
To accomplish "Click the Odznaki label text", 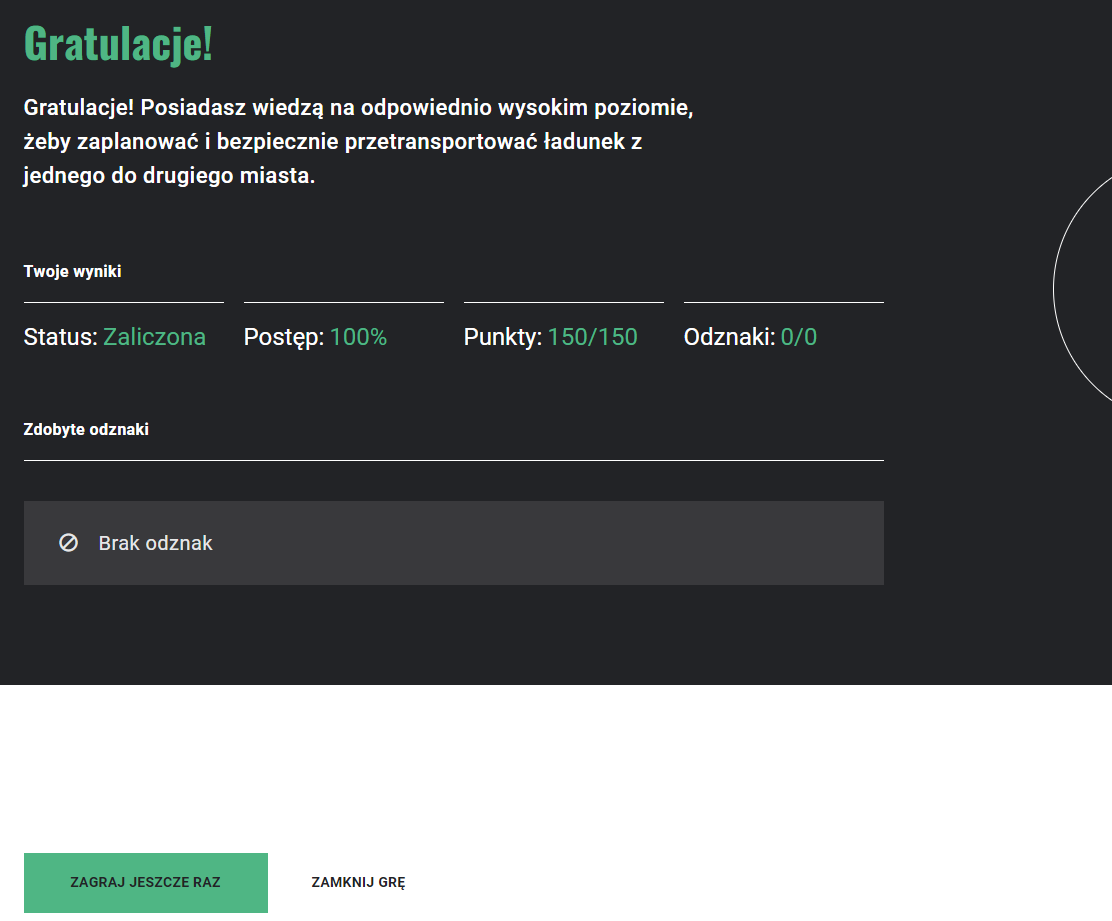I will [x=729, y=337].
